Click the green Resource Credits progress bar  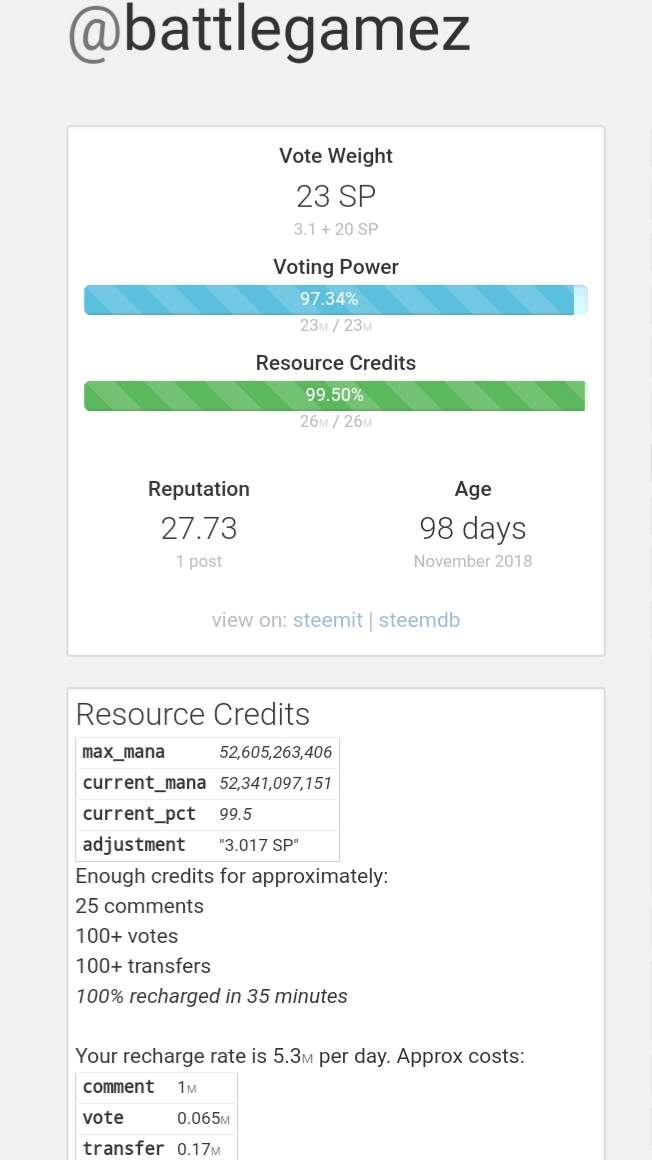335,395
